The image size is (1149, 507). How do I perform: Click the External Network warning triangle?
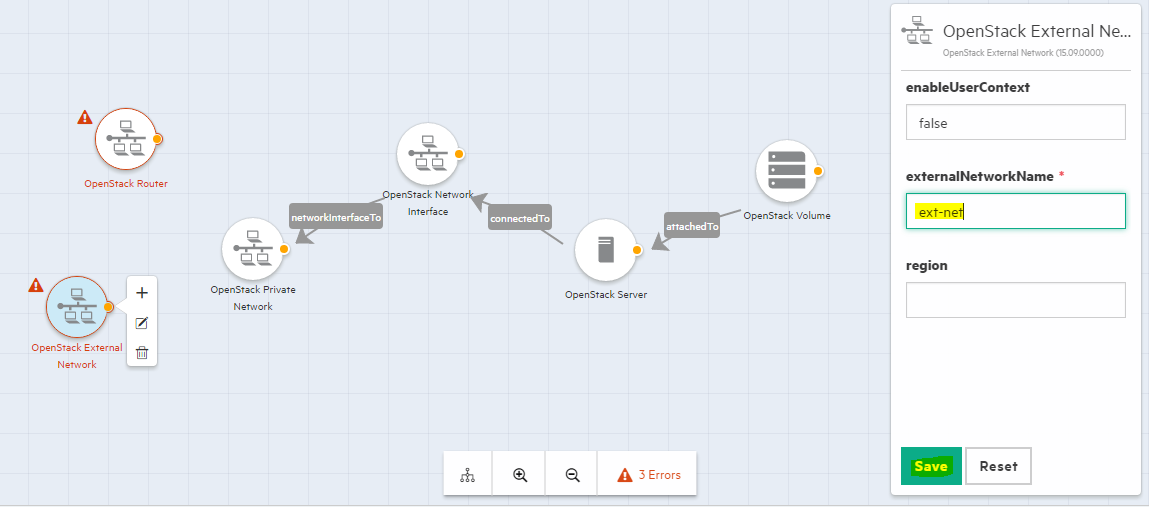click(x=36, y=285)
